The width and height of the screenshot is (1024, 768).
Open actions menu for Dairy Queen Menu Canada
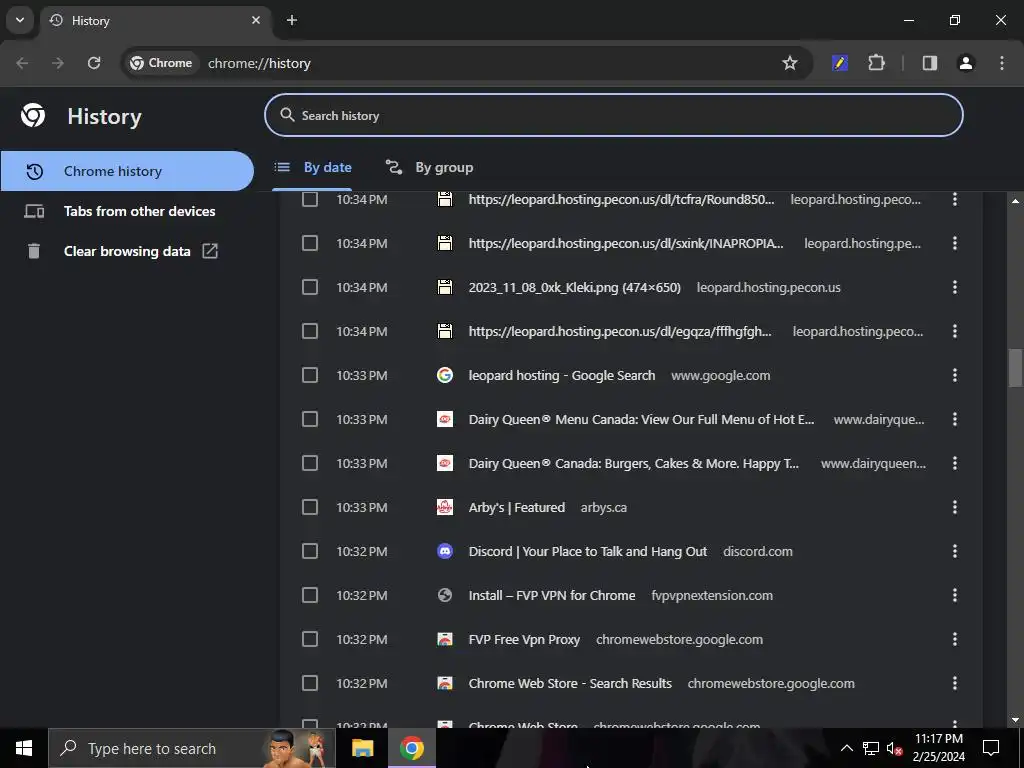(955, 419)
